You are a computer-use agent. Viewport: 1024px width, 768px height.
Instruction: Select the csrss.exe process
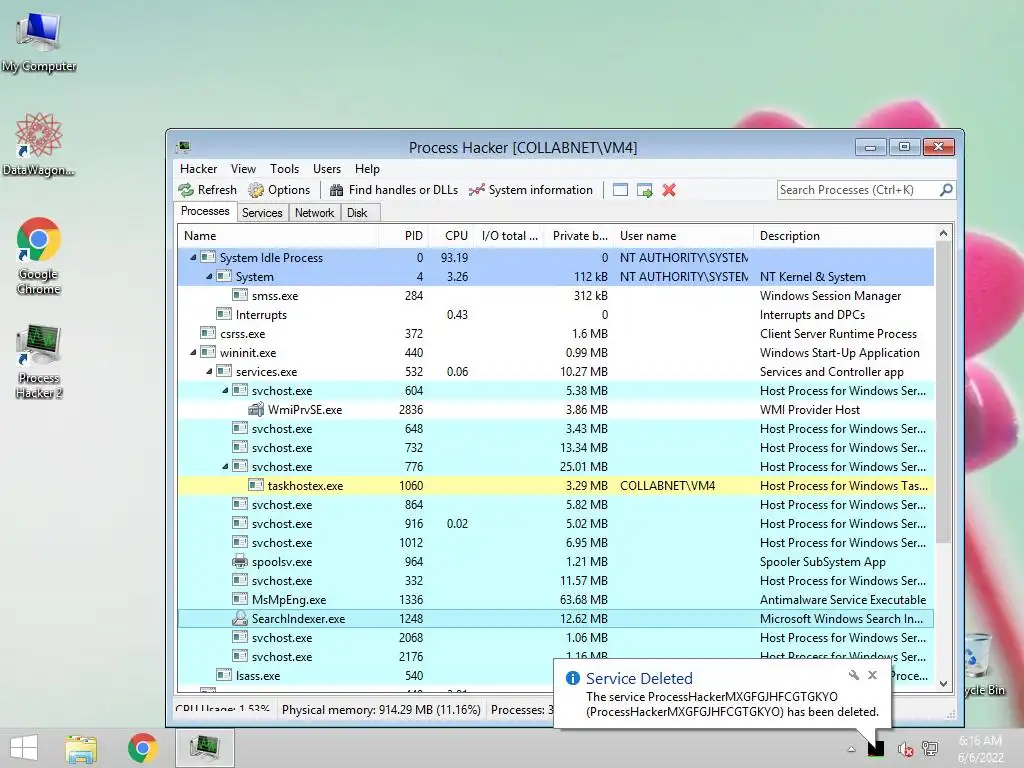tap(555, 334)
